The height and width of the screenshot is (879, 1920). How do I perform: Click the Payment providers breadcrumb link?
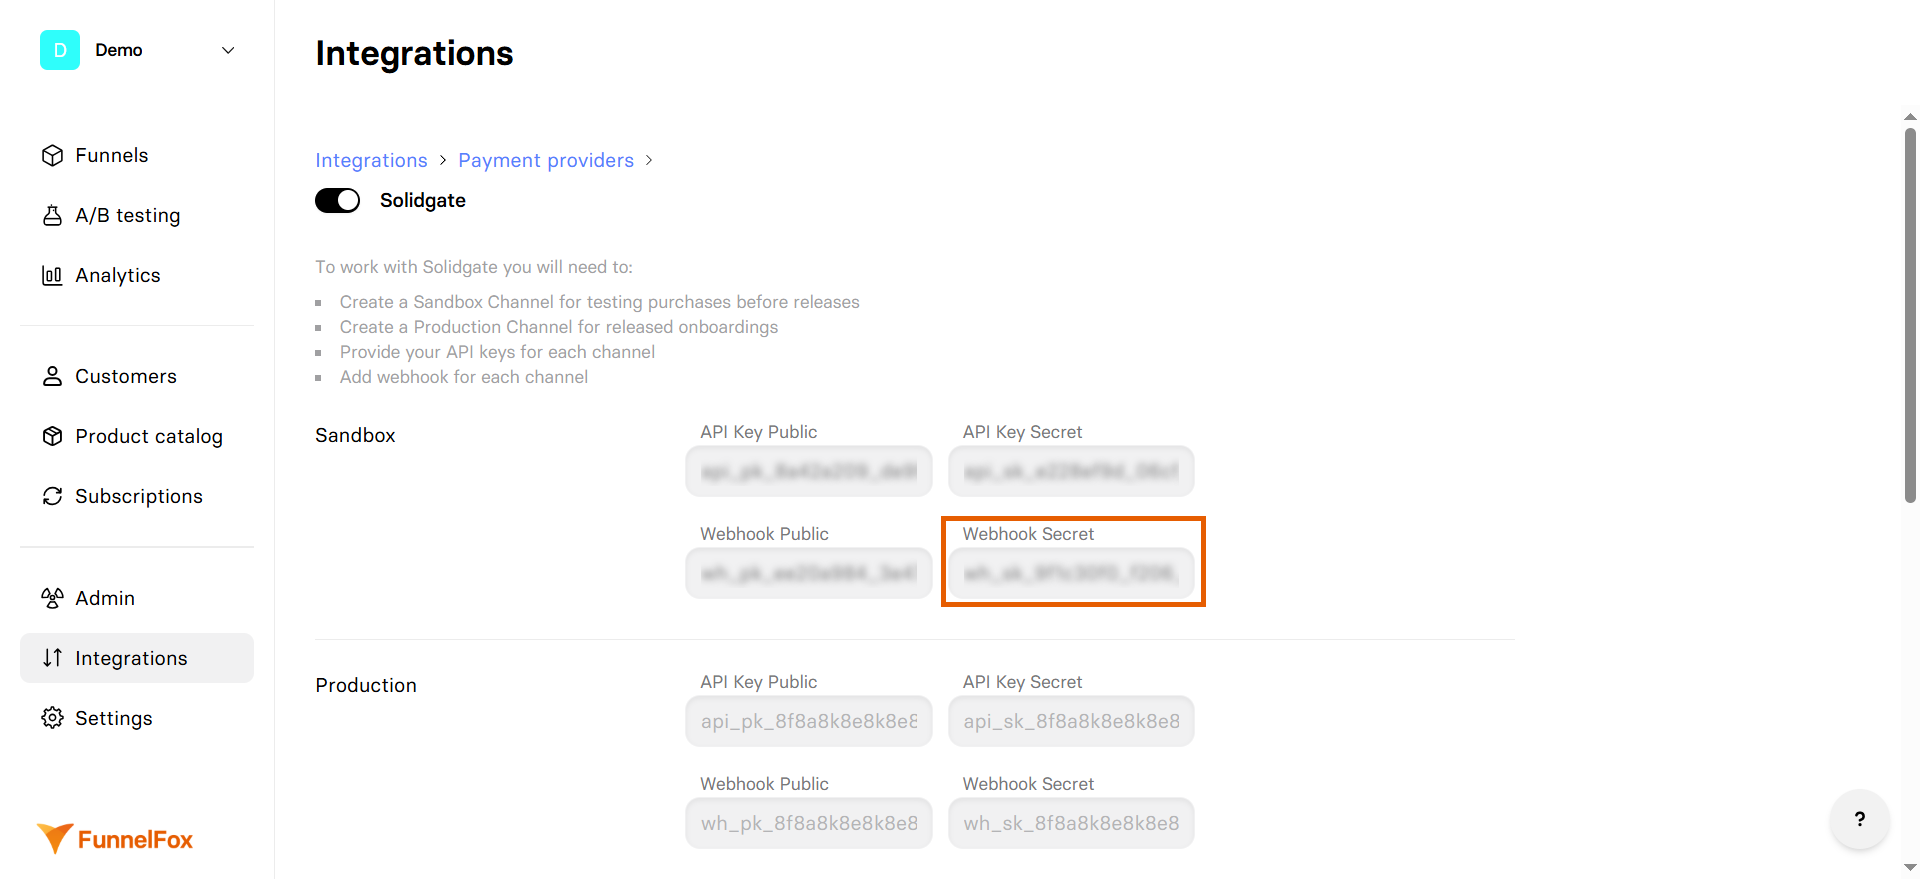pos(546,160)
